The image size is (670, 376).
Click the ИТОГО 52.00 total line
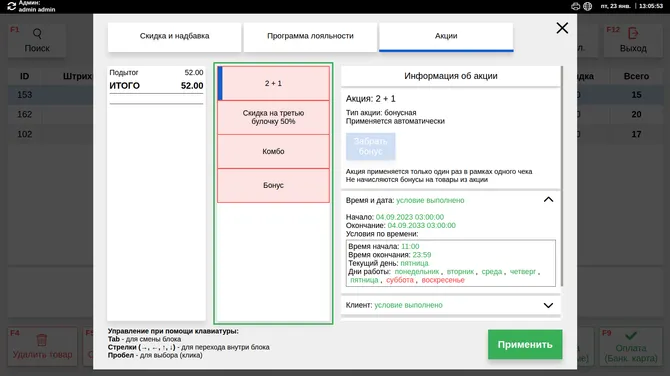156,86
